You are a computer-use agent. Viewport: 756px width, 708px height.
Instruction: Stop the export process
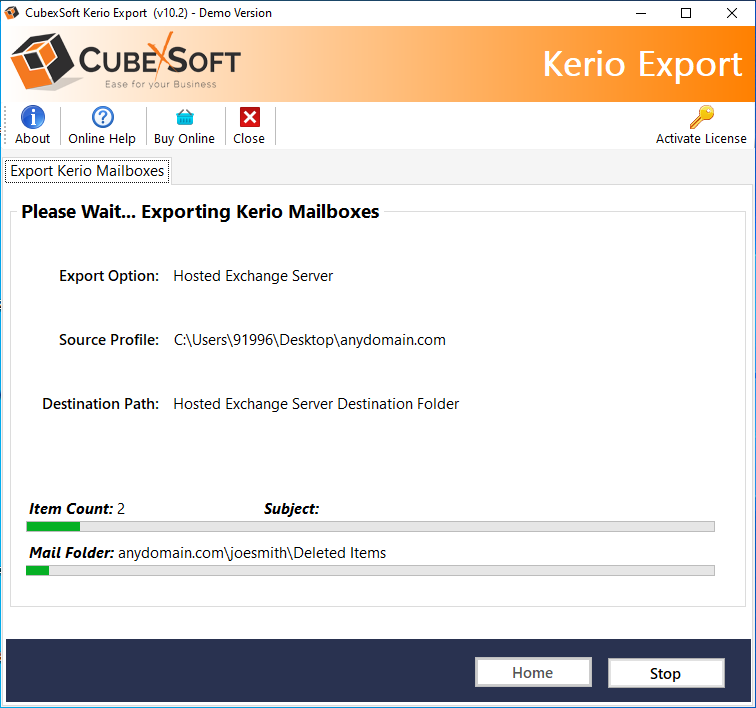665,673
